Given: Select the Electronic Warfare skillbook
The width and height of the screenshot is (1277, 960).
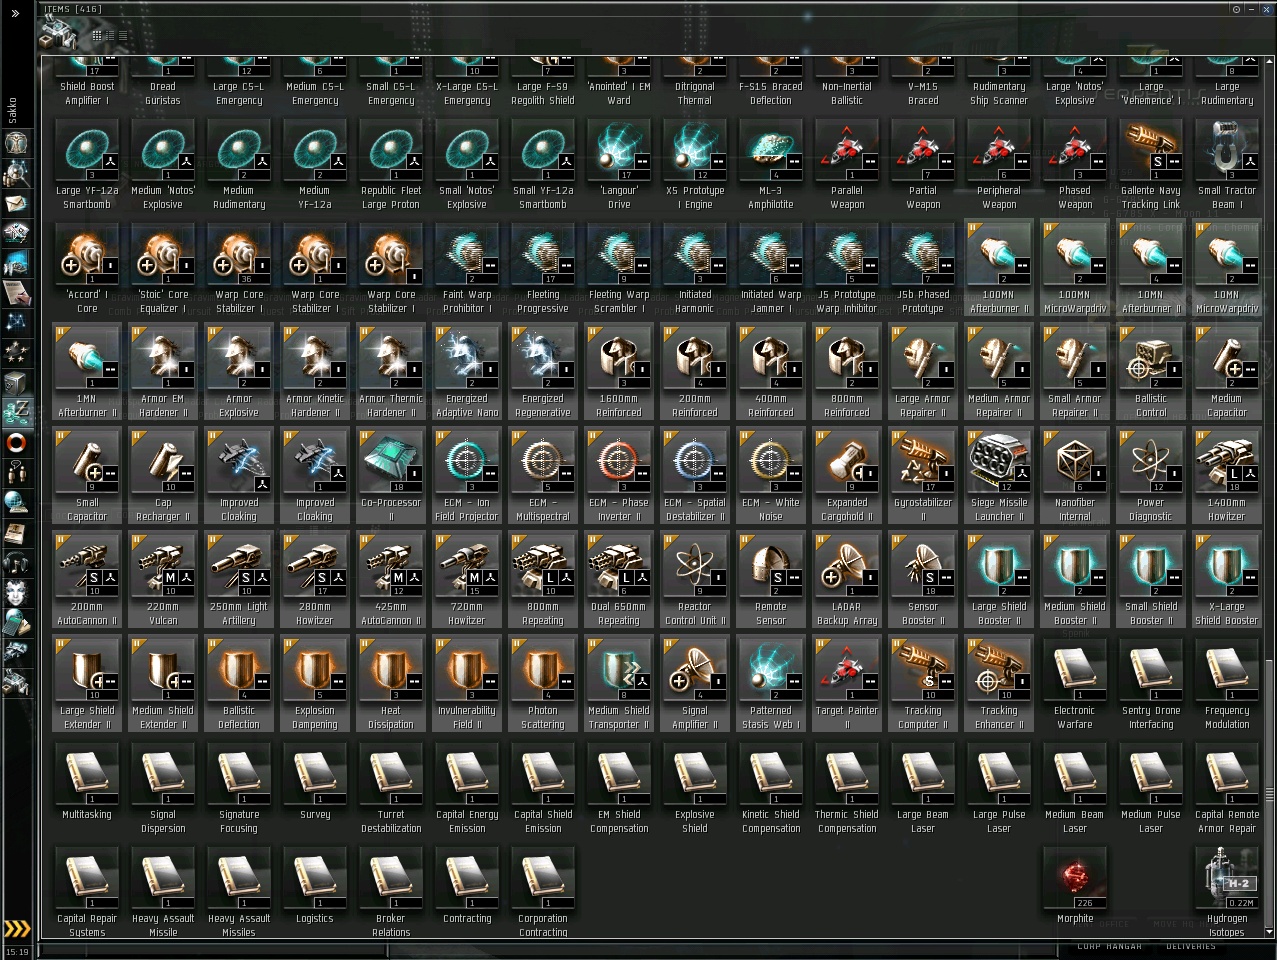Looking at the screenshot, I should point(1075,684).
